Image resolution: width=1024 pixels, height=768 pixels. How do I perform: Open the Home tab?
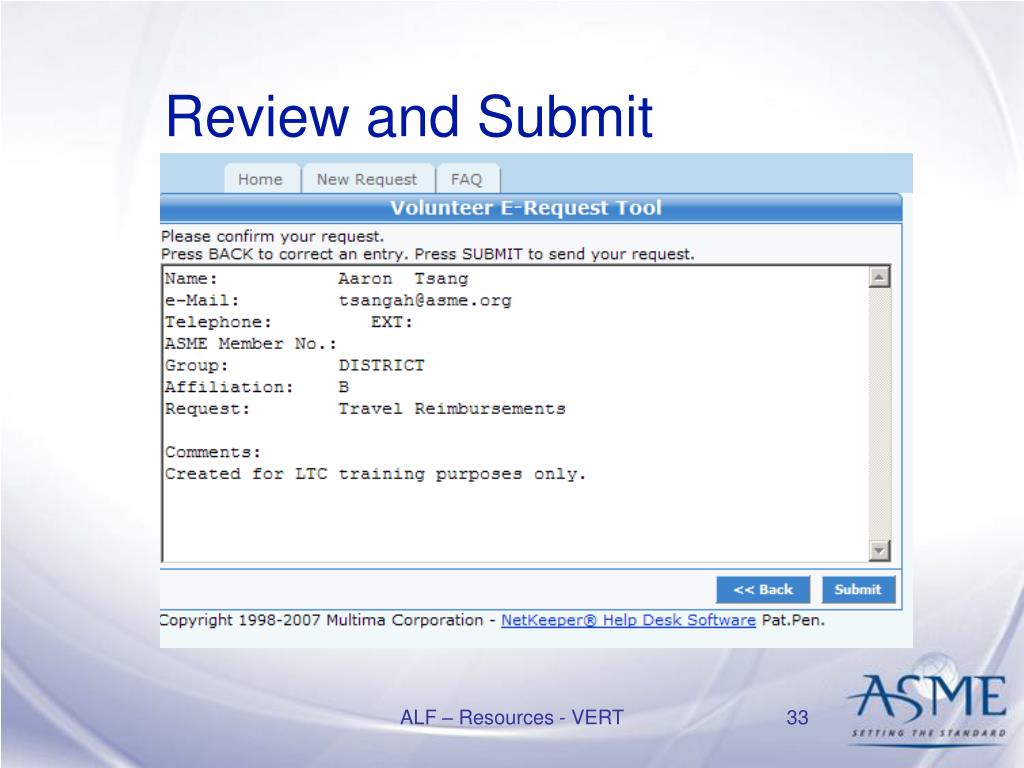click(261, 179)
